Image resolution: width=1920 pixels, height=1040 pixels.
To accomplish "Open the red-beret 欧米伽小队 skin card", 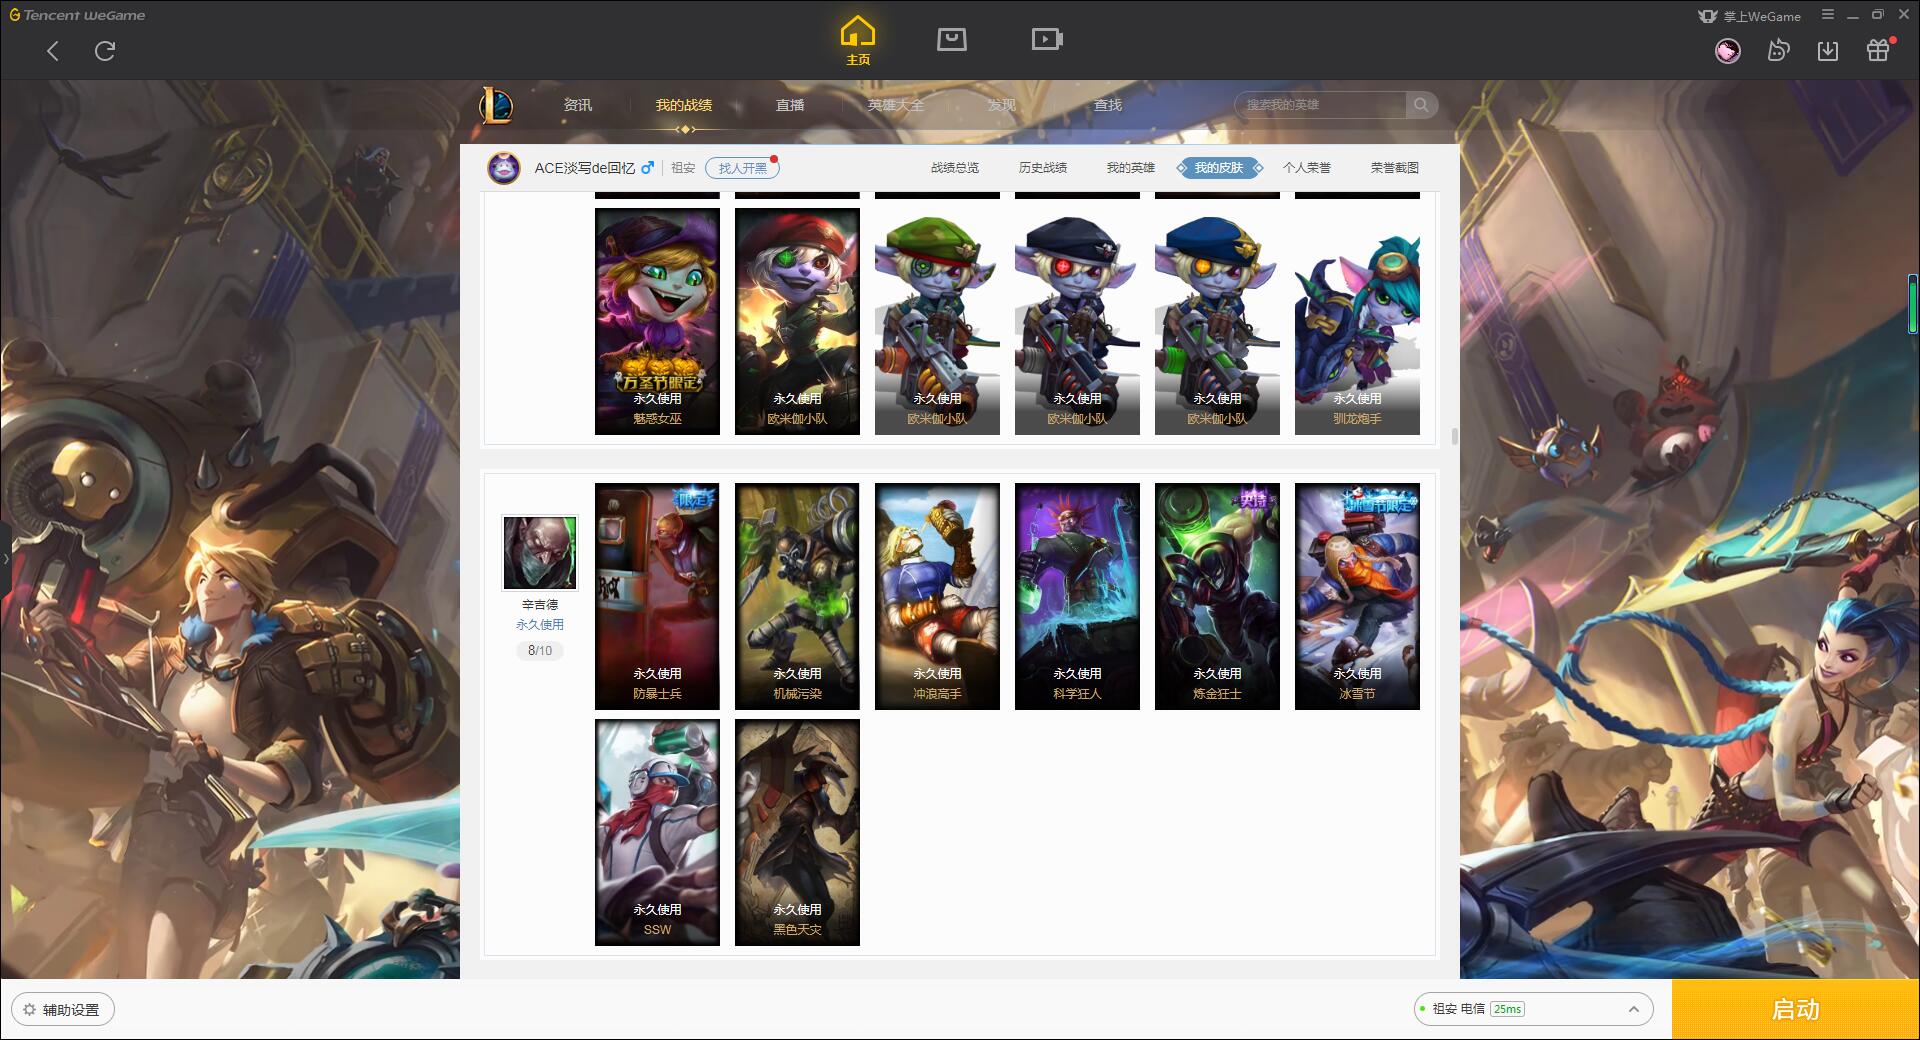I will pos(797,321).
